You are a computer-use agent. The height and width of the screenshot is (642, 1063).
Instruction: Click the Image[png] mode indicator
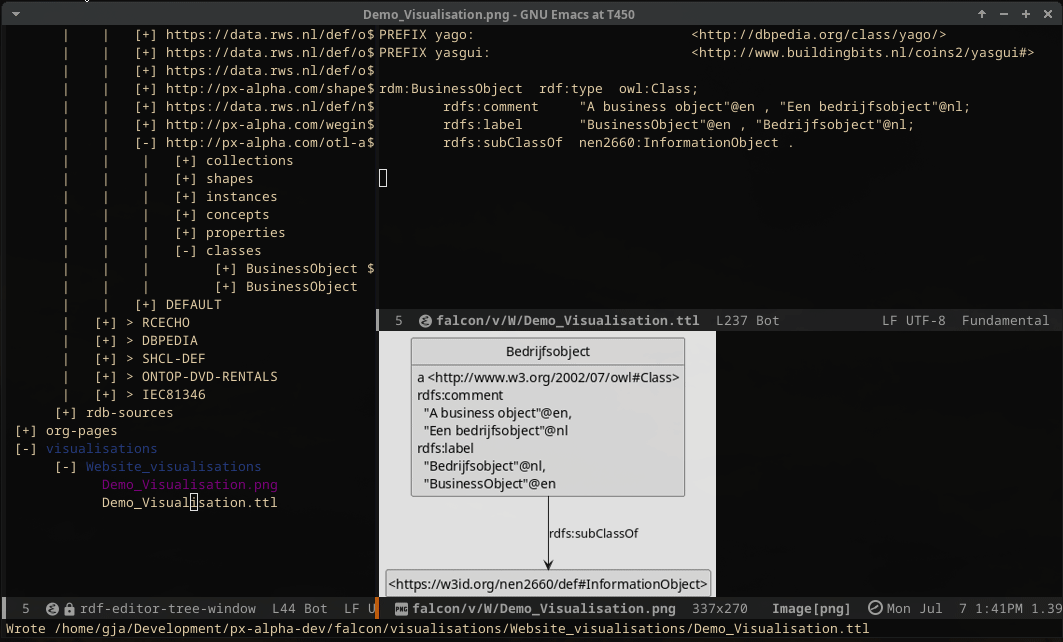811,608
